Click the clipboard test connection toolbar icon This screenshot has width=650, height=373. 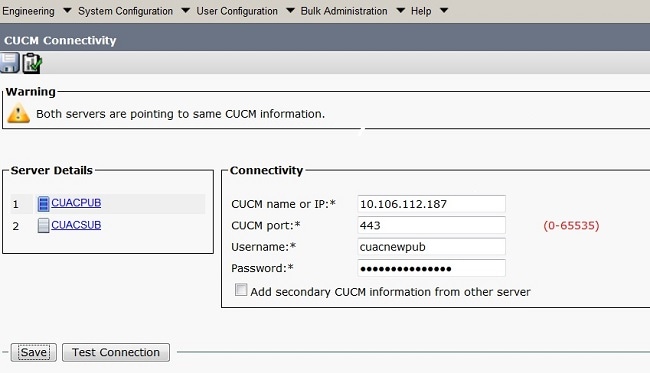tap(32, 63)
